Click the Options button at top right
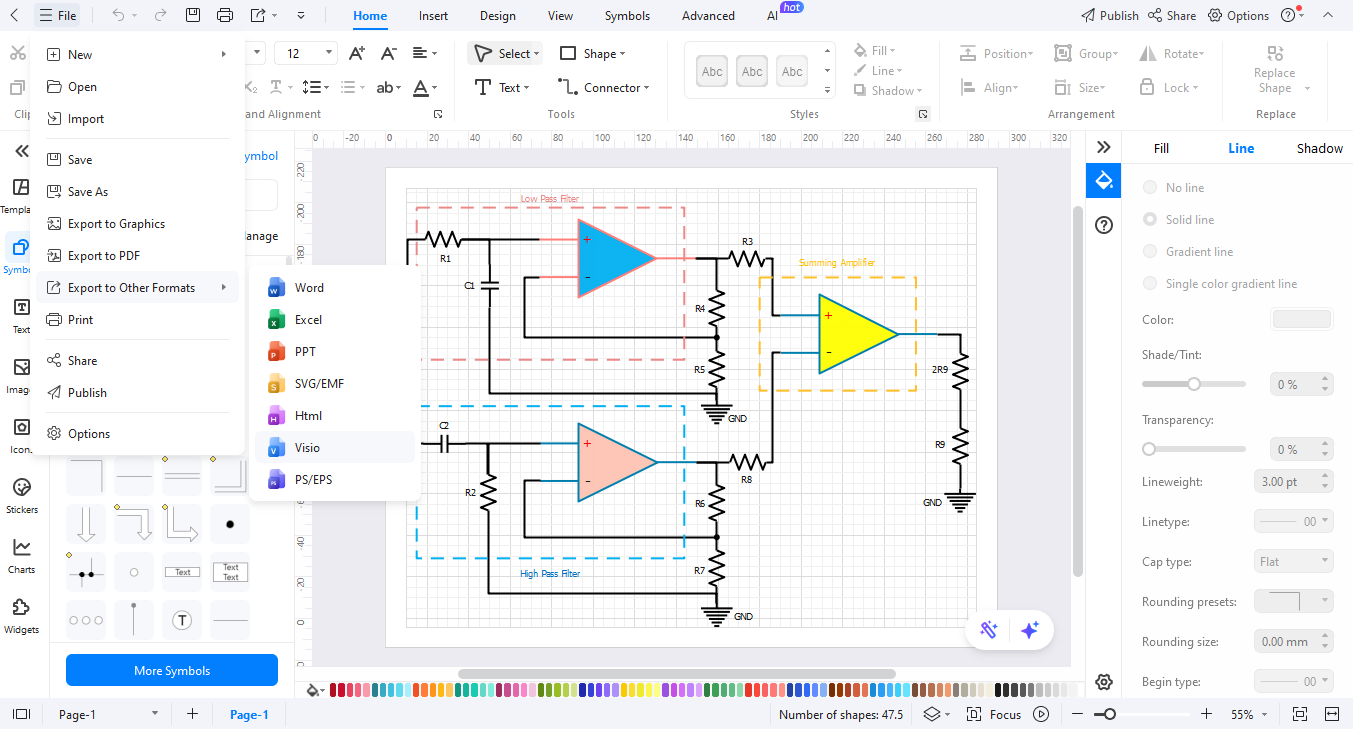The height and width of the screenshot is (729, 1353). [1238, 15]
